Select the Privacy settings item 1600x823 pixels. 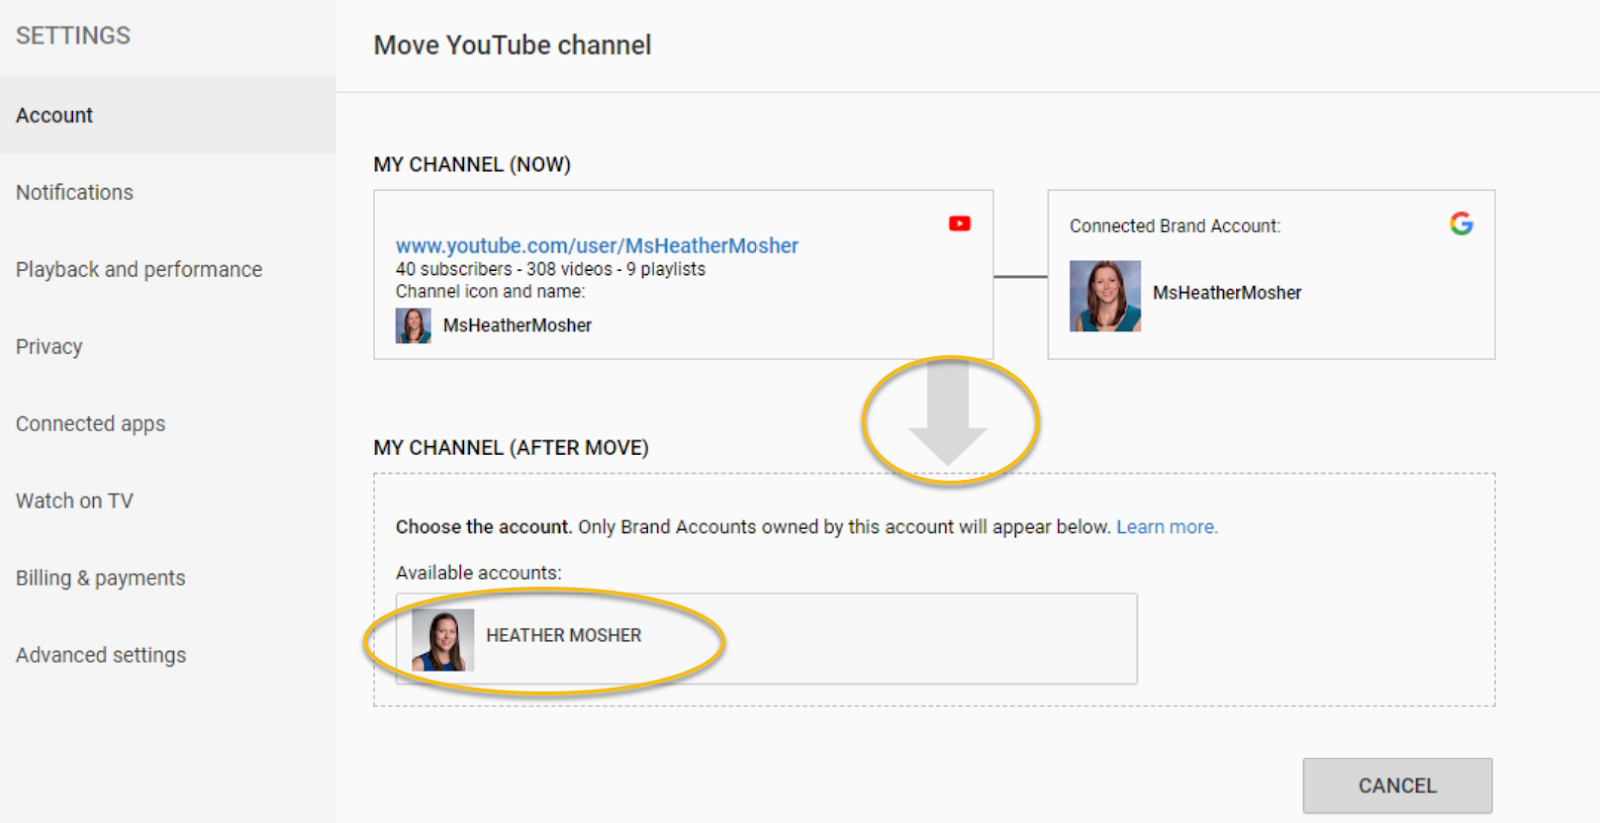[x=168, y=346]
